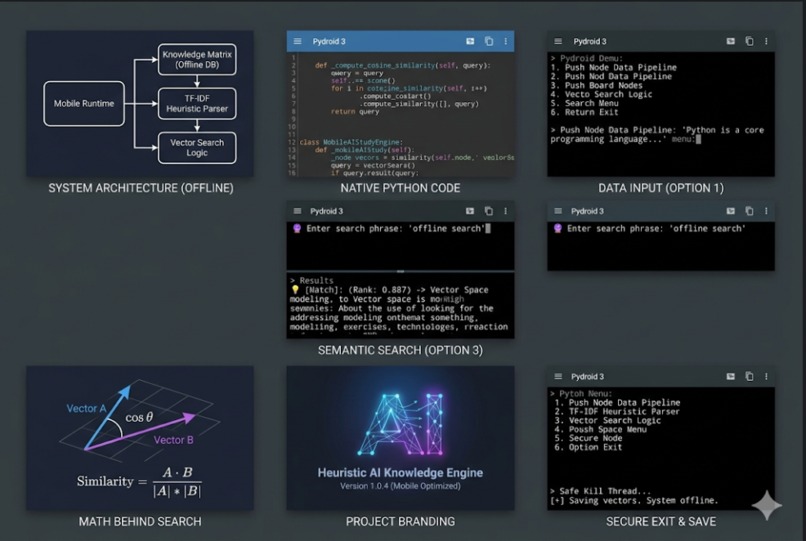The width and height of the screenshot is (806, 541).
Task: Click 'Heuristic AI Knowledge Engine' title
Action: coord(400,473)
